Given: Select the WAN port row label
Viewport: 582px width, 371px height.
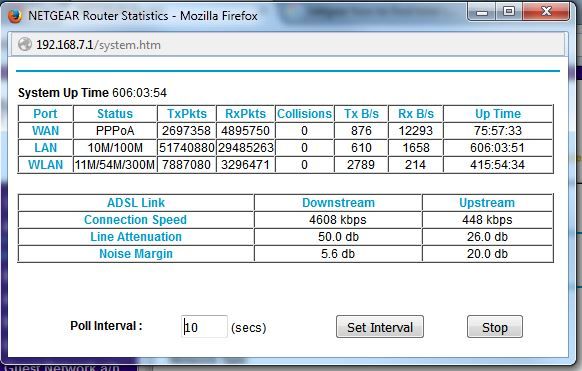Looking at the screenshot, I should point(45,131).
